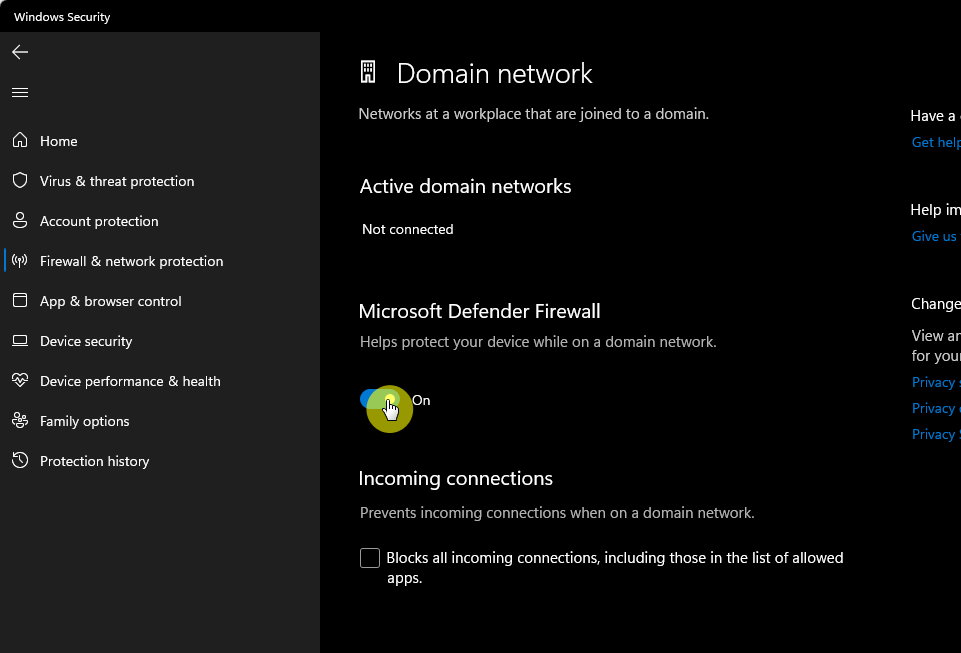
Task: Open the third Privacy link
Action: 936,434
